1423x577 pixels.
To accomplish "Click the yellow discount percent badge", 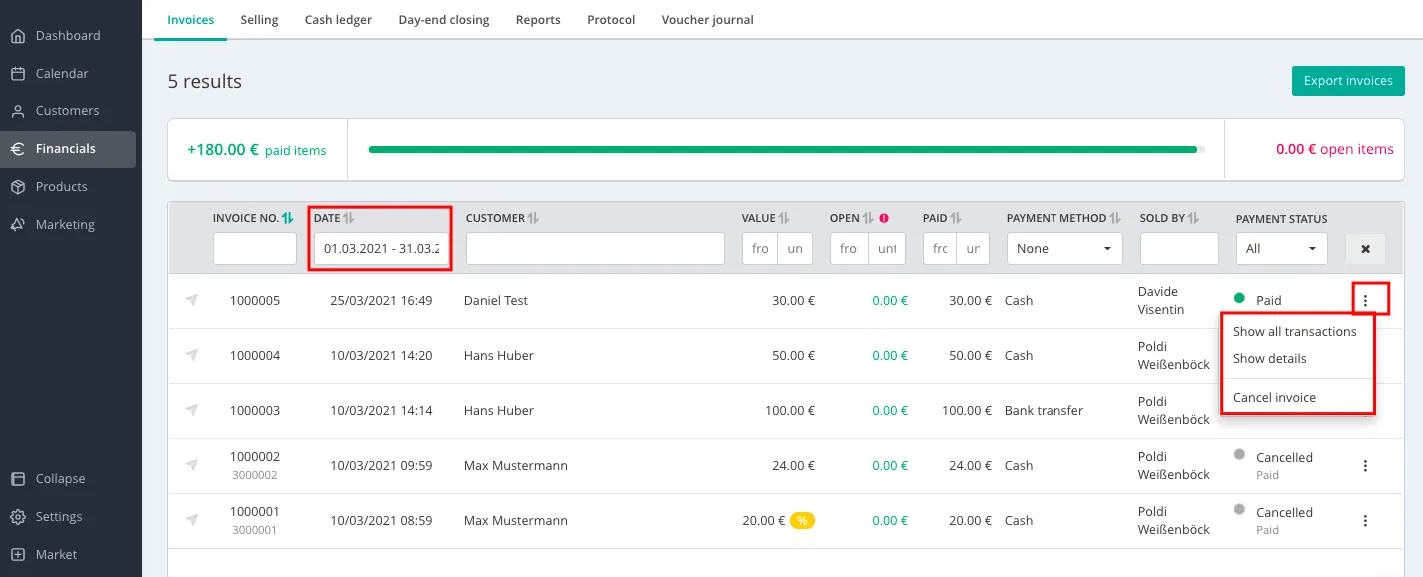I will click(802, 520).
